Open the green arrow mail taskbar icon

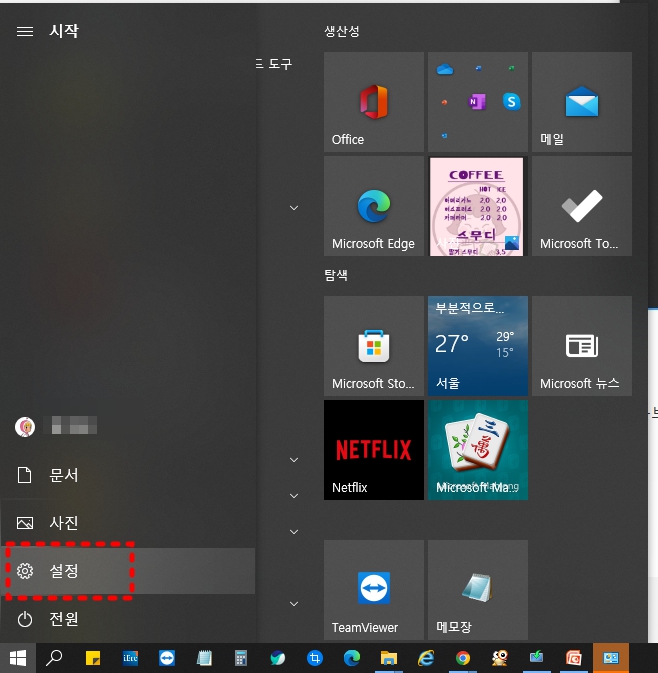[x=537, y=658]
